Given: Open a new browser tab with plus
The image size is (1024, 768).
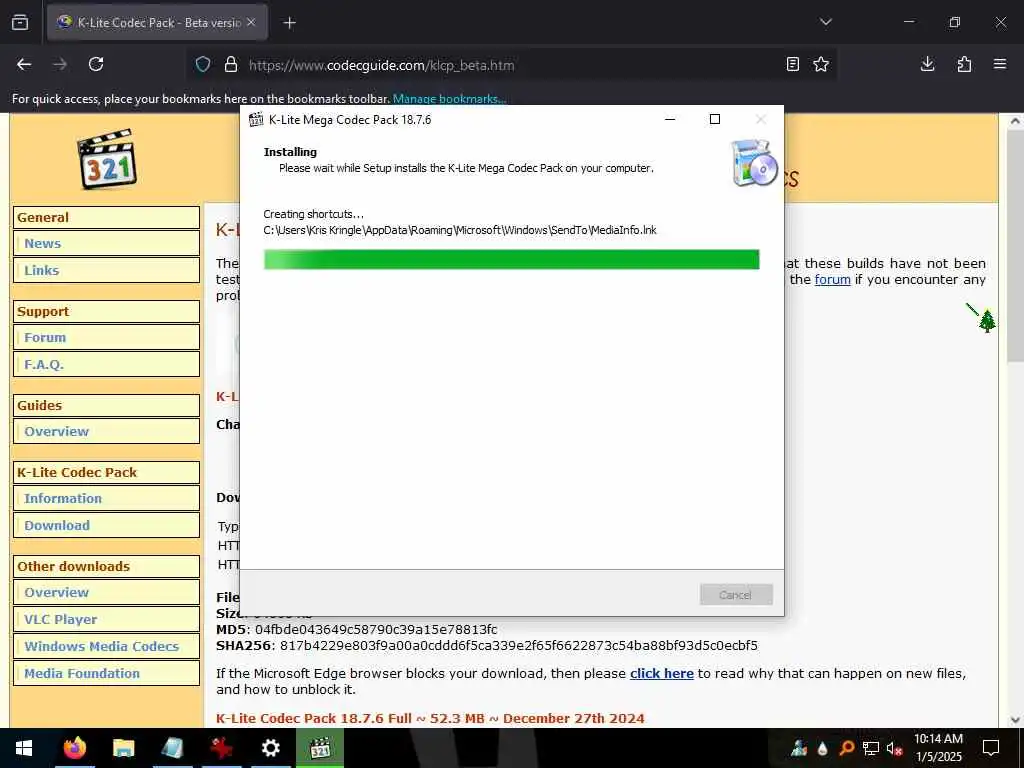Looking at the screenshot, I should (289, 23).
